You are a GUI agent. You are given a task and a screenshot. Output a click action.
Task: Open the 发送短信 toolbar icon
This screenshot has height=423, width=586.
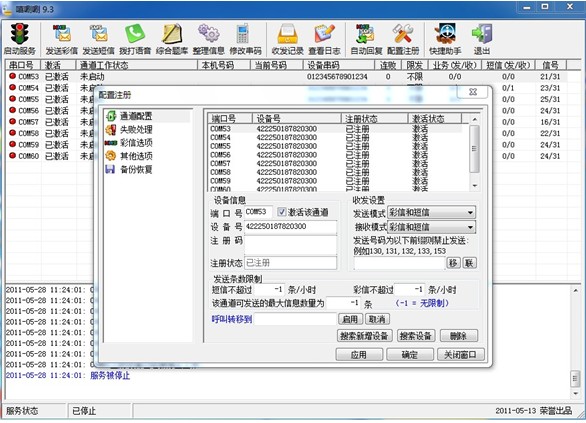point(98,34)
